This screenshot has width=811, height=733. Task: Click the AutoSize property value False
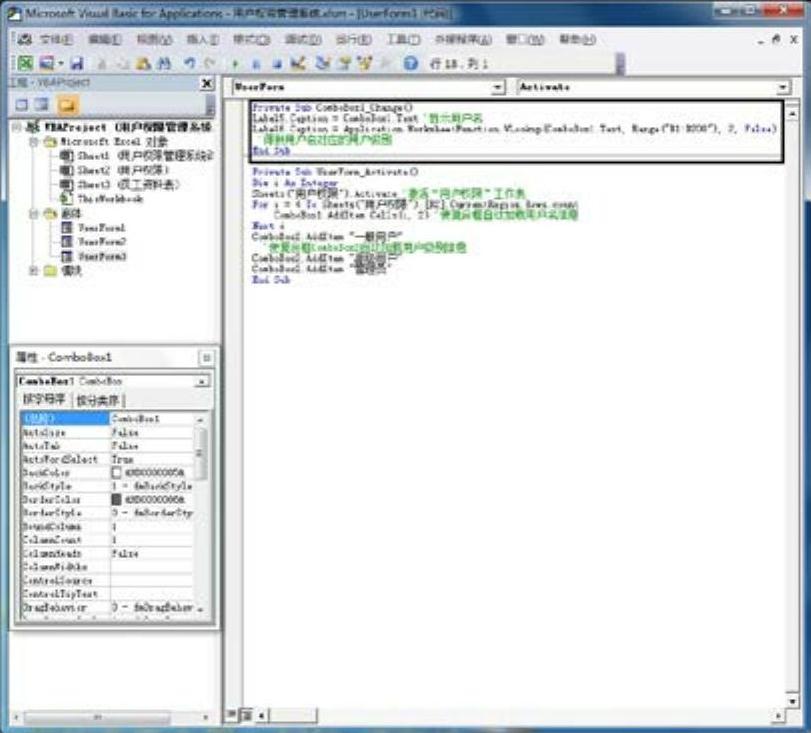pos(125,432)
